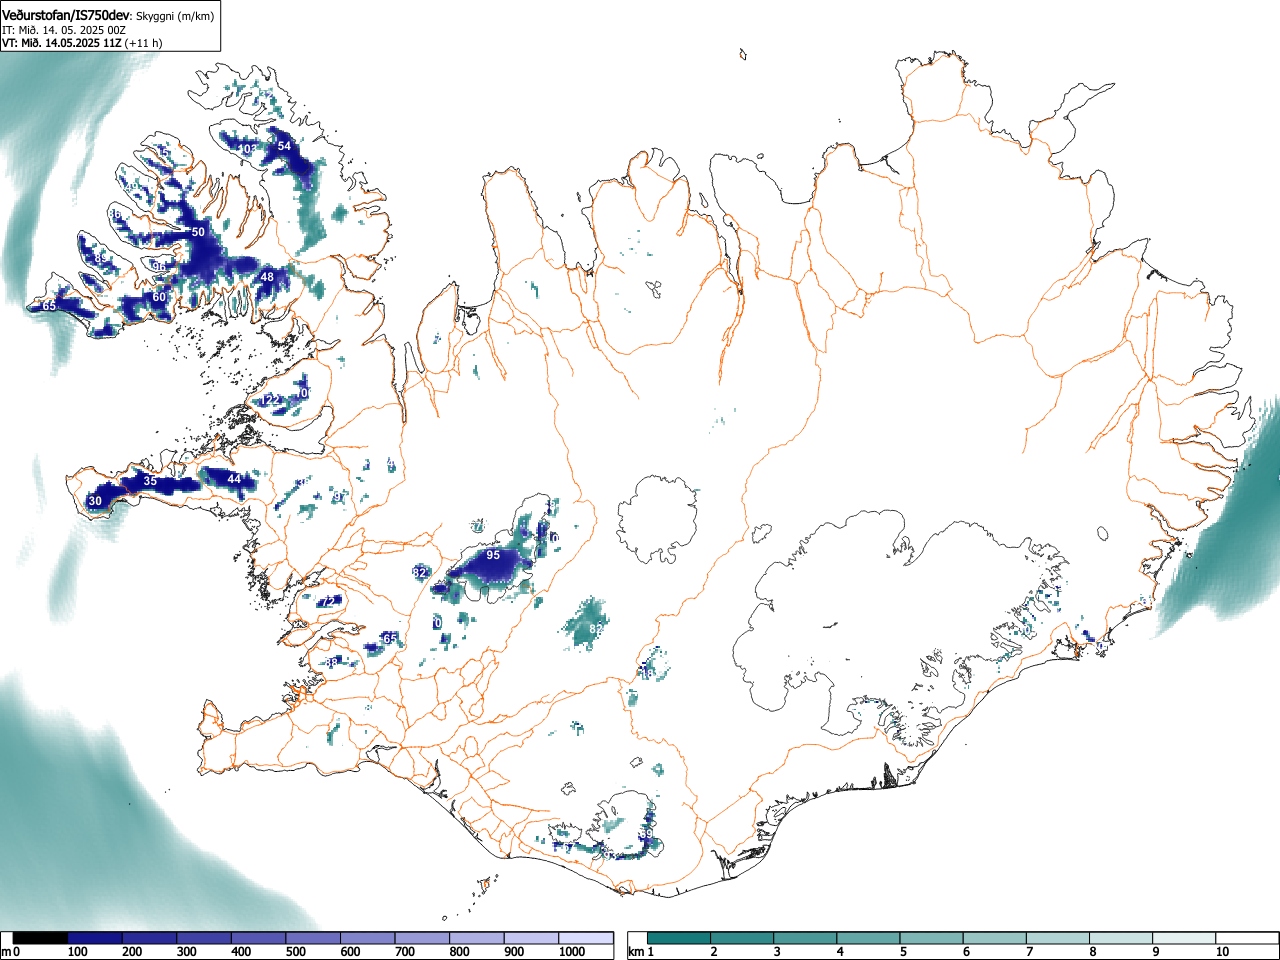
Task: Click the visibility value '60' on the map
Action: 159,297
